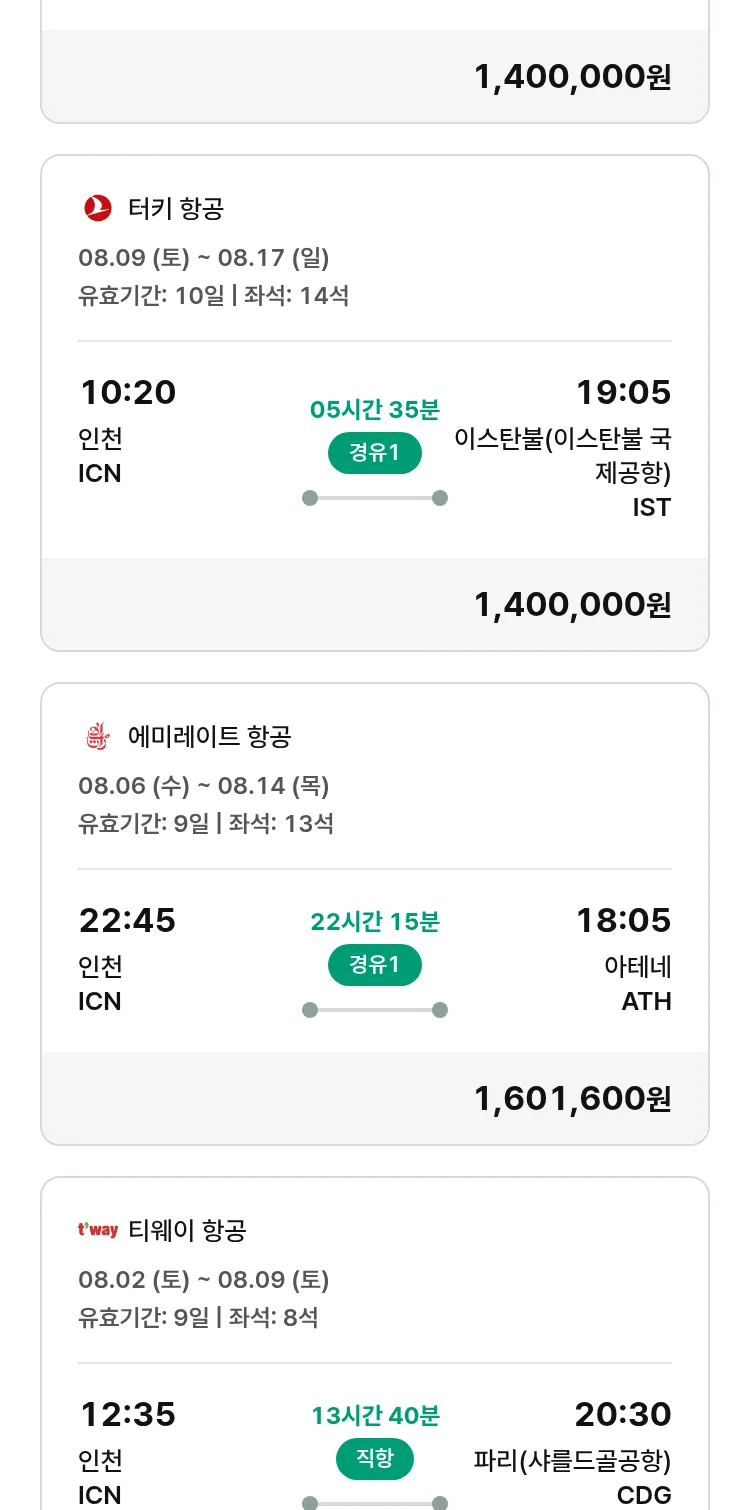750x1510 pixels.
Task: Click the 18:05 Athens arrival time
Action: [x=623, y=920]
